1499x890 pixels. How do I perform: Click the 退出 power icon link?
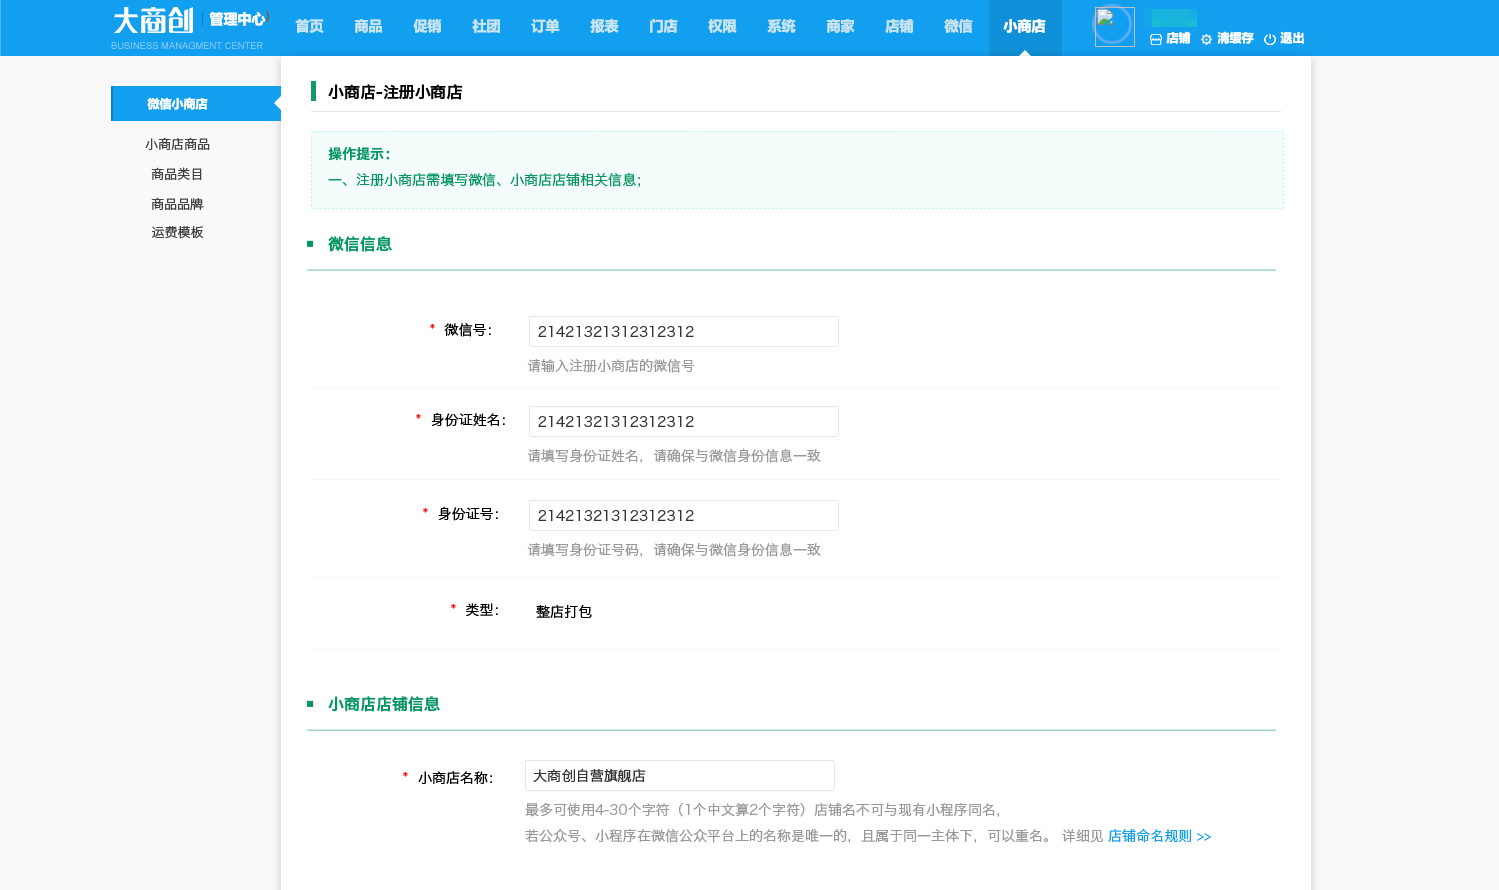(x=1284, y=39)
